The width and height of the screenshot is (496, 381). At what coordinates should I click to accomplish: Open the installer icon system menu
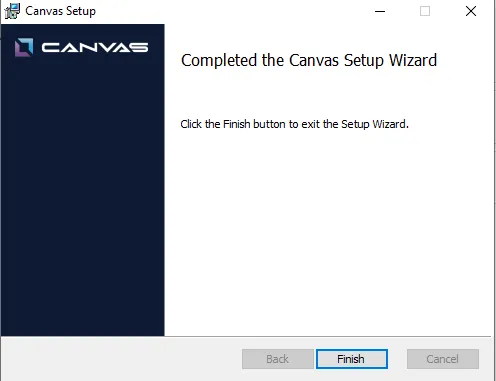pyautogui.click(x=12, y=11)
